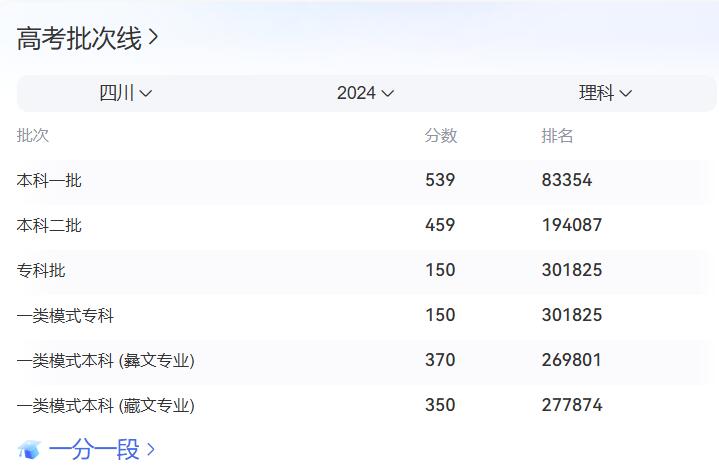Select 一类模式本科 (彝文专业) row label
719x476 pixels.
[105, 360]
